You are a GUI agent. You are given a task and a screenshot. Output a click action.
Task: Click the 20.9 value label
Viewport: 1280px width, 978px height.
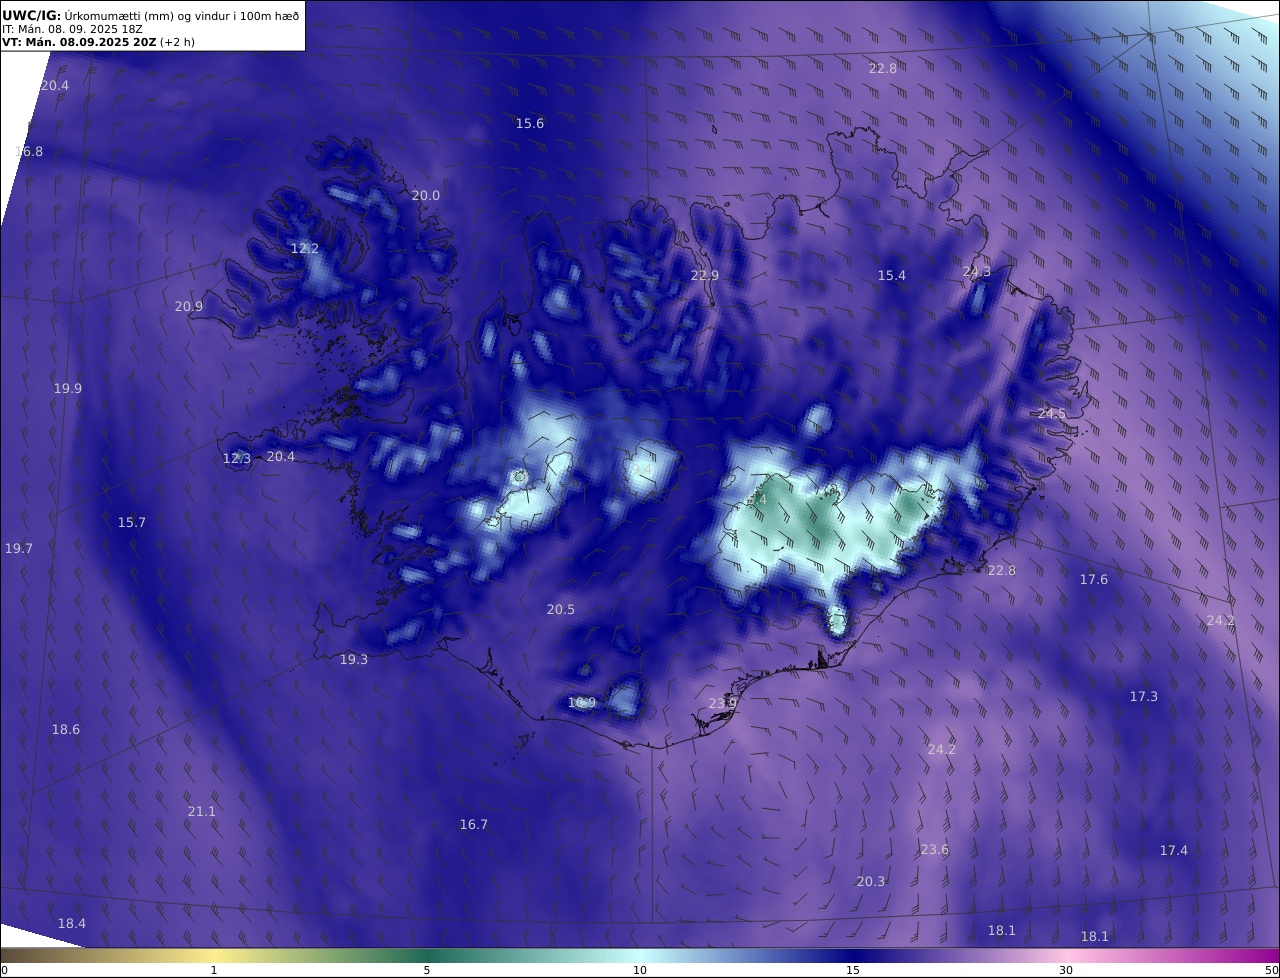coord(189,307)
